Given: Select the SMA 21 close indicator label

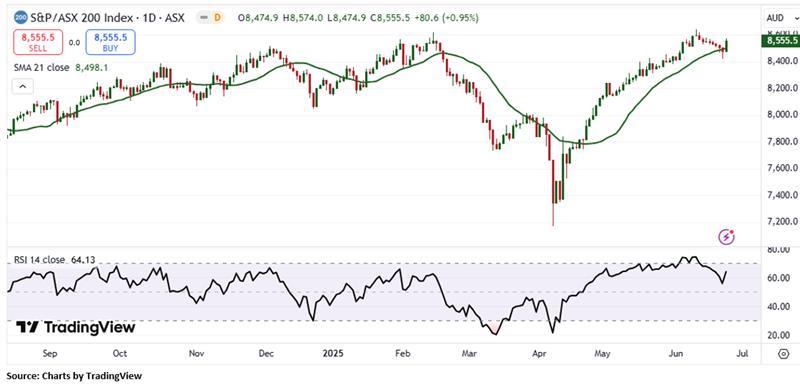Looking at the screenshot, I should click(42, 67).
